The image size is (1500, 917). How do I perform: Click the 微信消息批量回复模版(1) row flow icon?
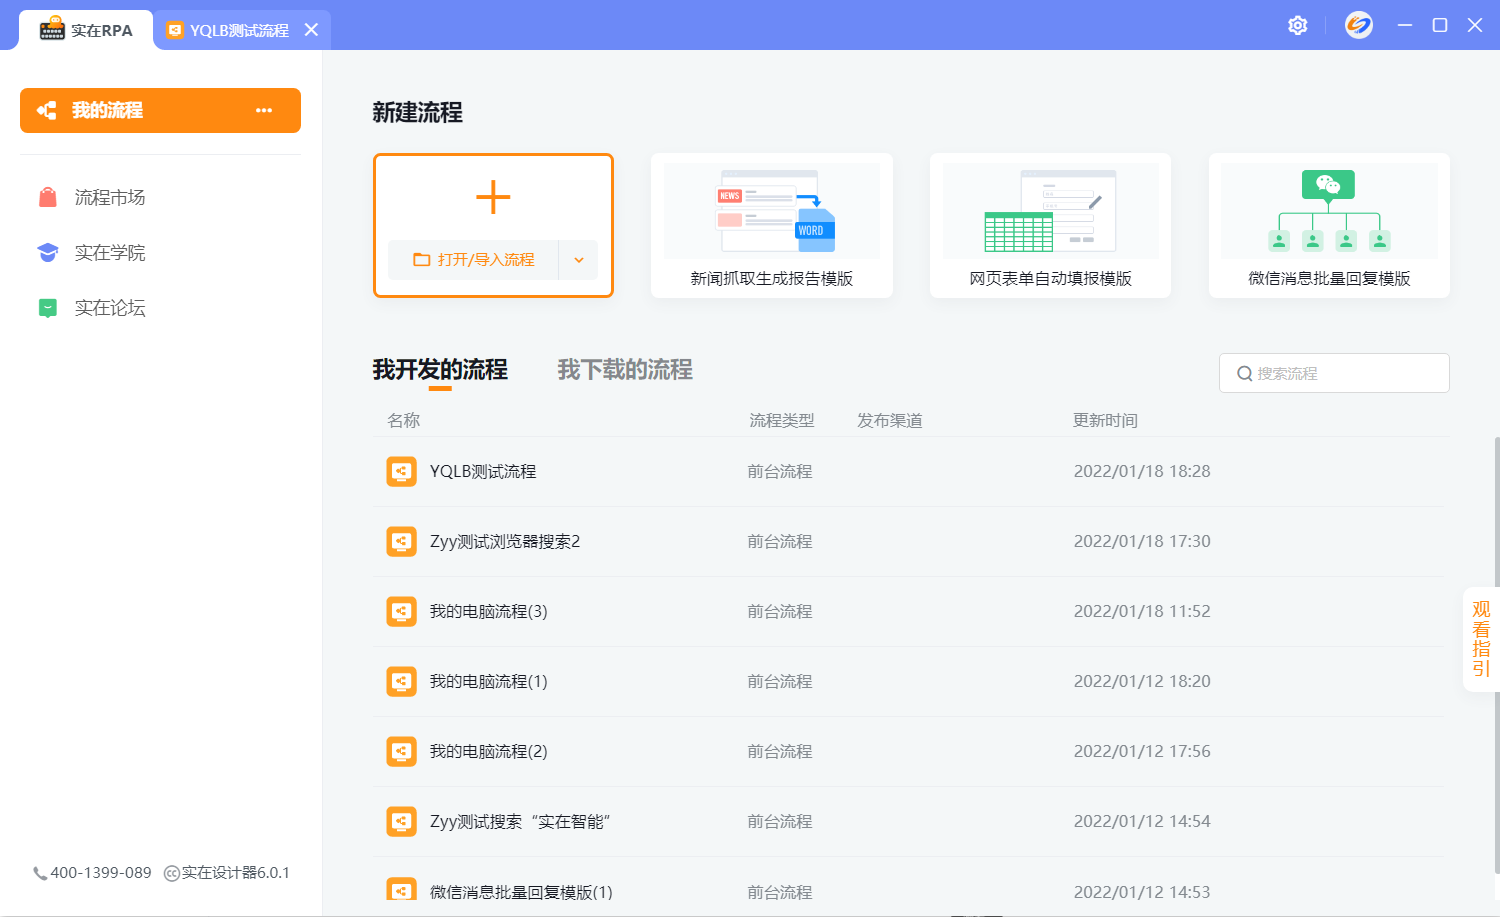pyautogui.click(x=401, y=889)
